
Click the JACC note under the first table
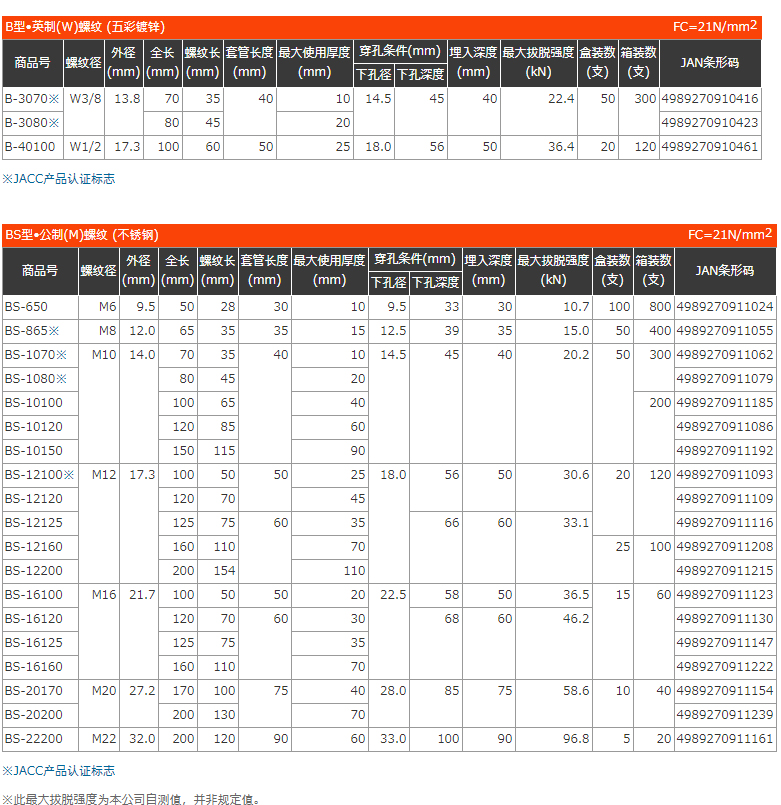59,179
